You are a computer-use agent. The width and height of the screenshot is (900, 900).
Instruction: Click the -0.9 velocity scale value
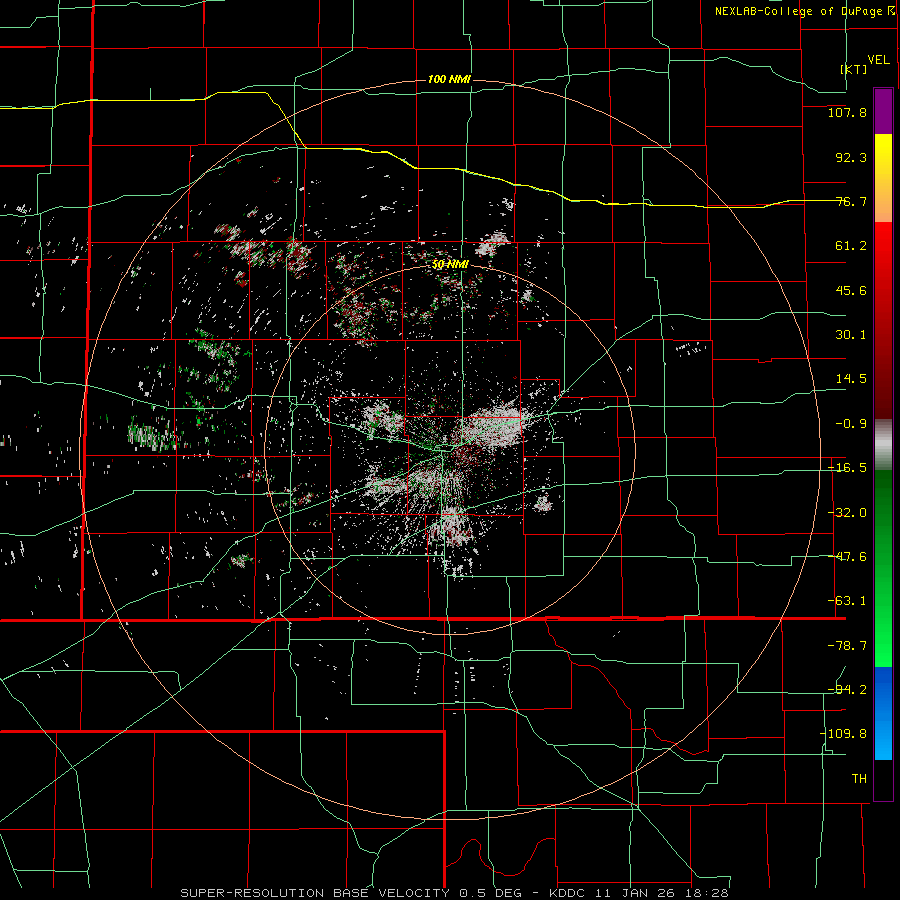[x=851, y=424]
